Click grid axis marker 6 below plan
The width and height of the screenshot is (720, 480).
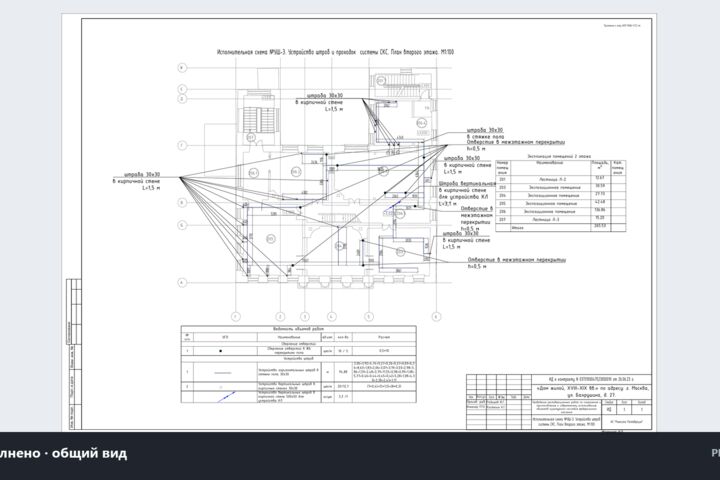coord(436,316)
